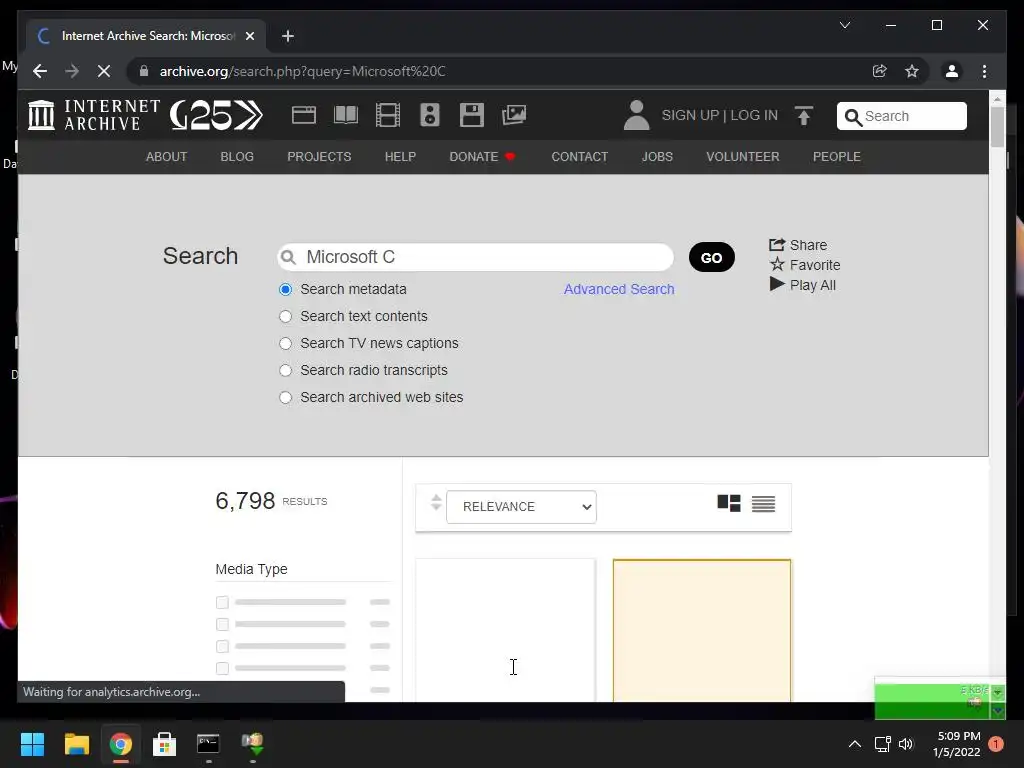Click the page vertical scrollbar thumb

coord(997,127)
